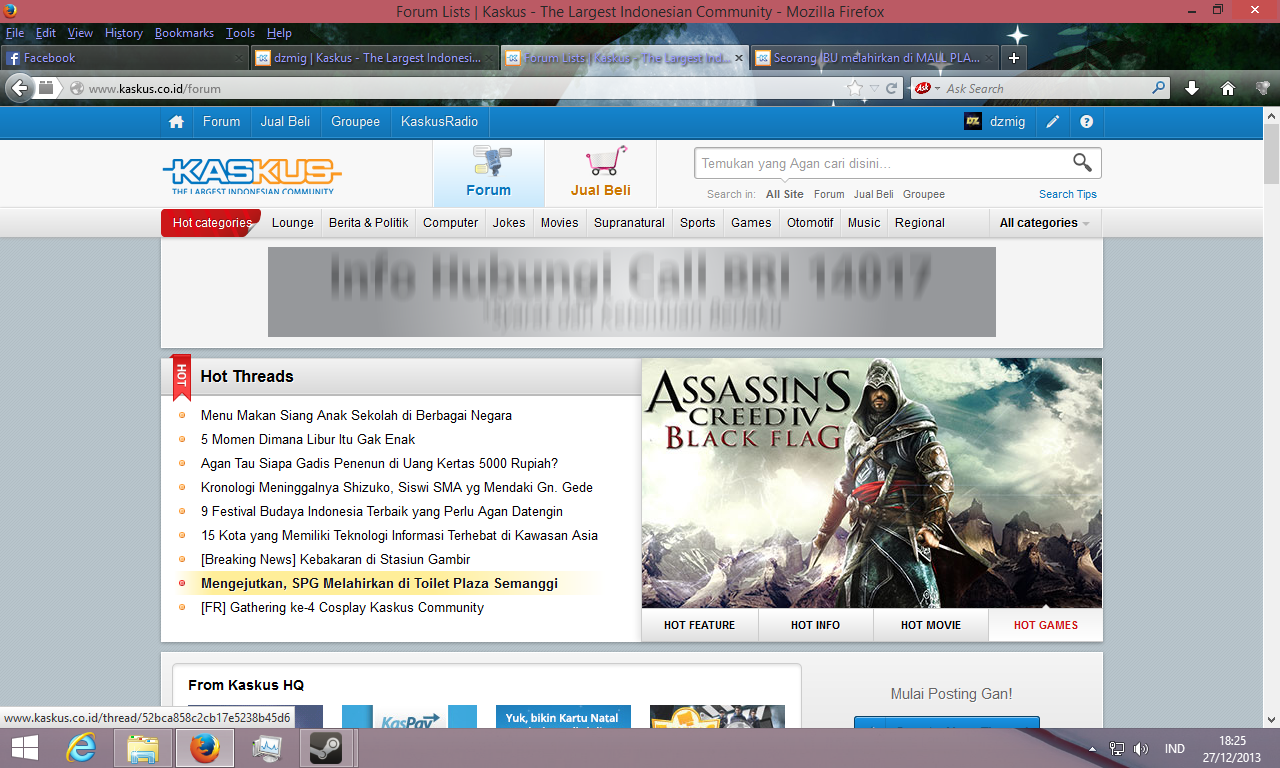Open Steam from the taskbar
The height and width of the screenshot is (768, 1280).
[325, 748]
